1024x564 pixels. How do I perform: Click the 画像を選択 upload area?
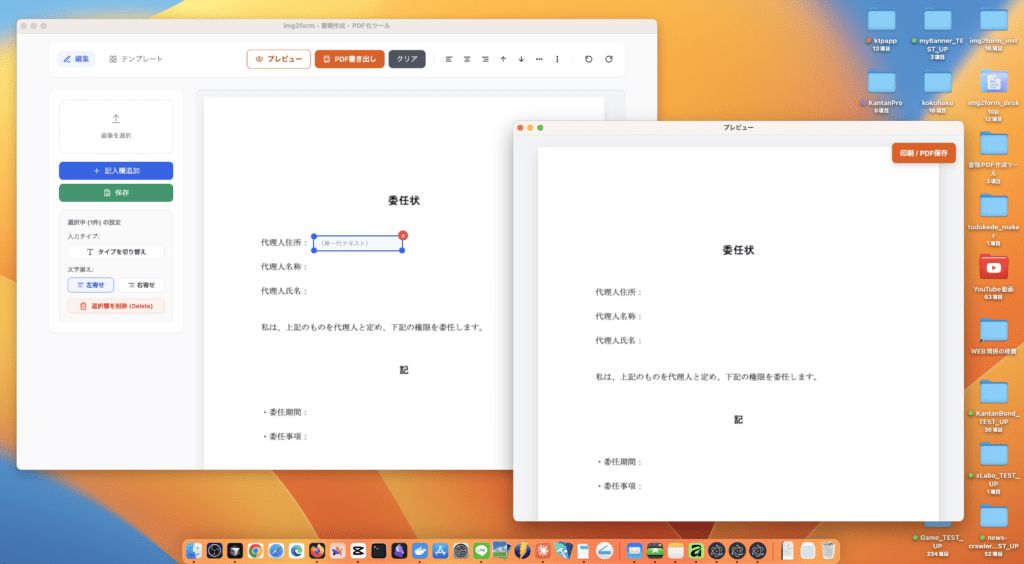tap(116, 127)
